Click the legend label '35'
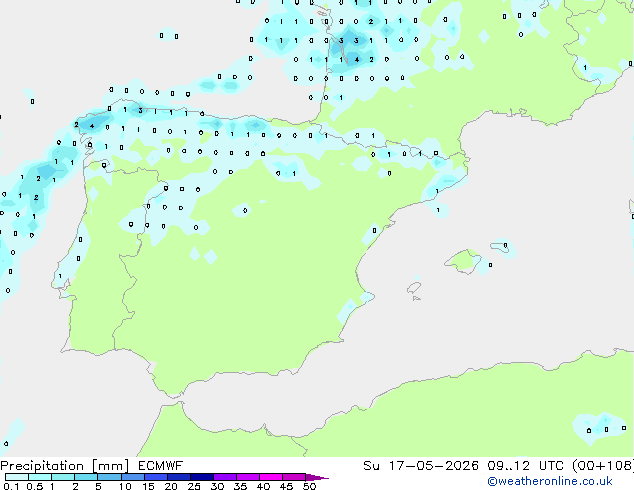Viewport: 634px width, 490px height. click(240, 486)
